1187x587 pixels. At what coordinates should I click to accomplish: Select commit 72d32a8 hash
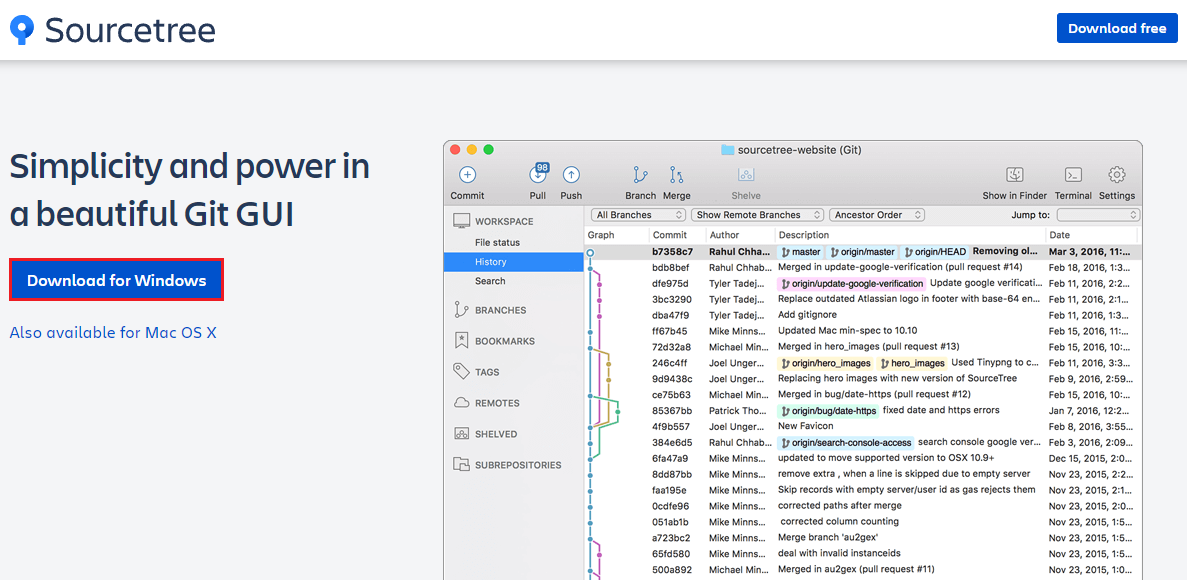671,347
